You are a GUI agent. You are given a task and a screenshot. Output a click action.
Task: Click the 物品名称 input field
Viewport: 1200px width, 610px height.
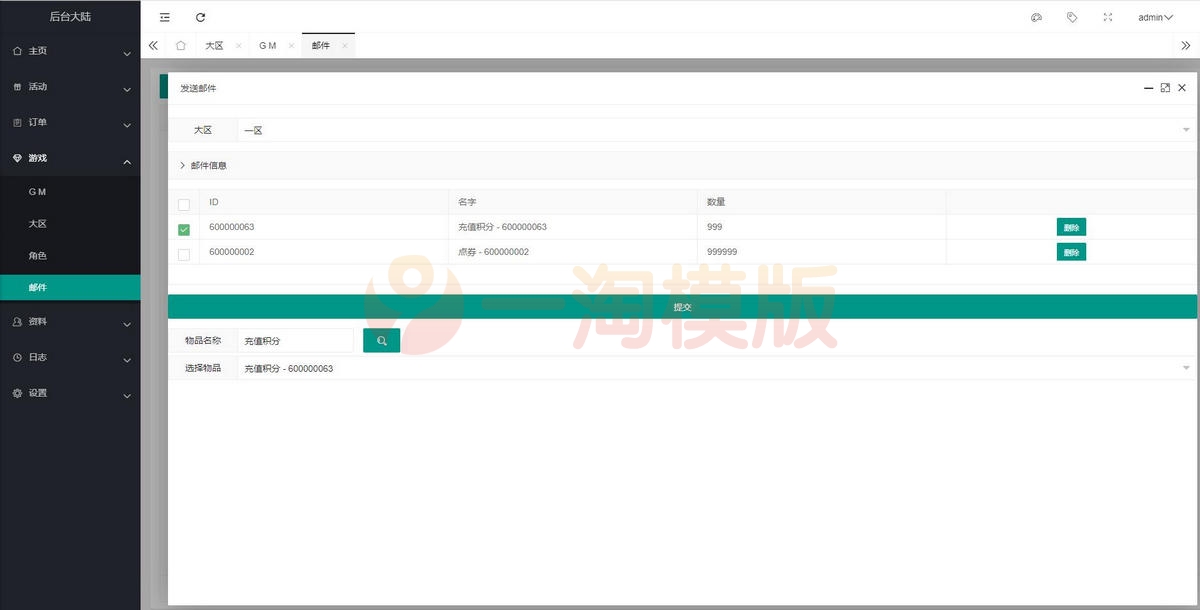tap(295, 341)
